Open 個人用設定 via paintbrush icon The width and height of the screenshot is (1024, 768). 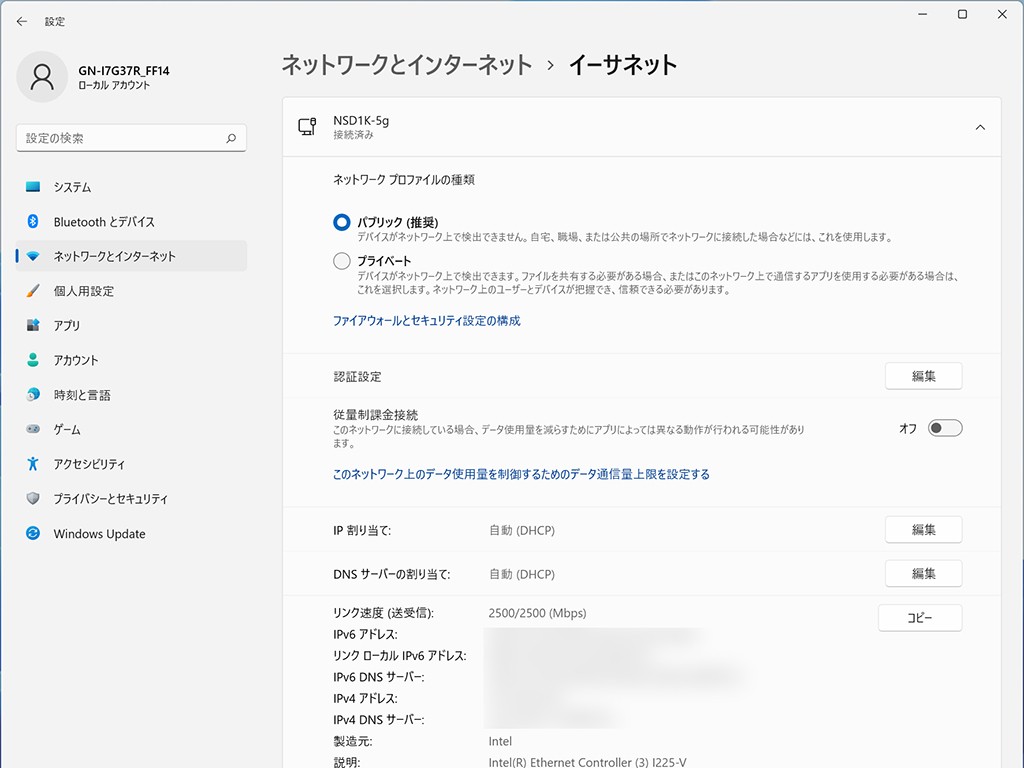pyautogui.click(x=33, y=291)
